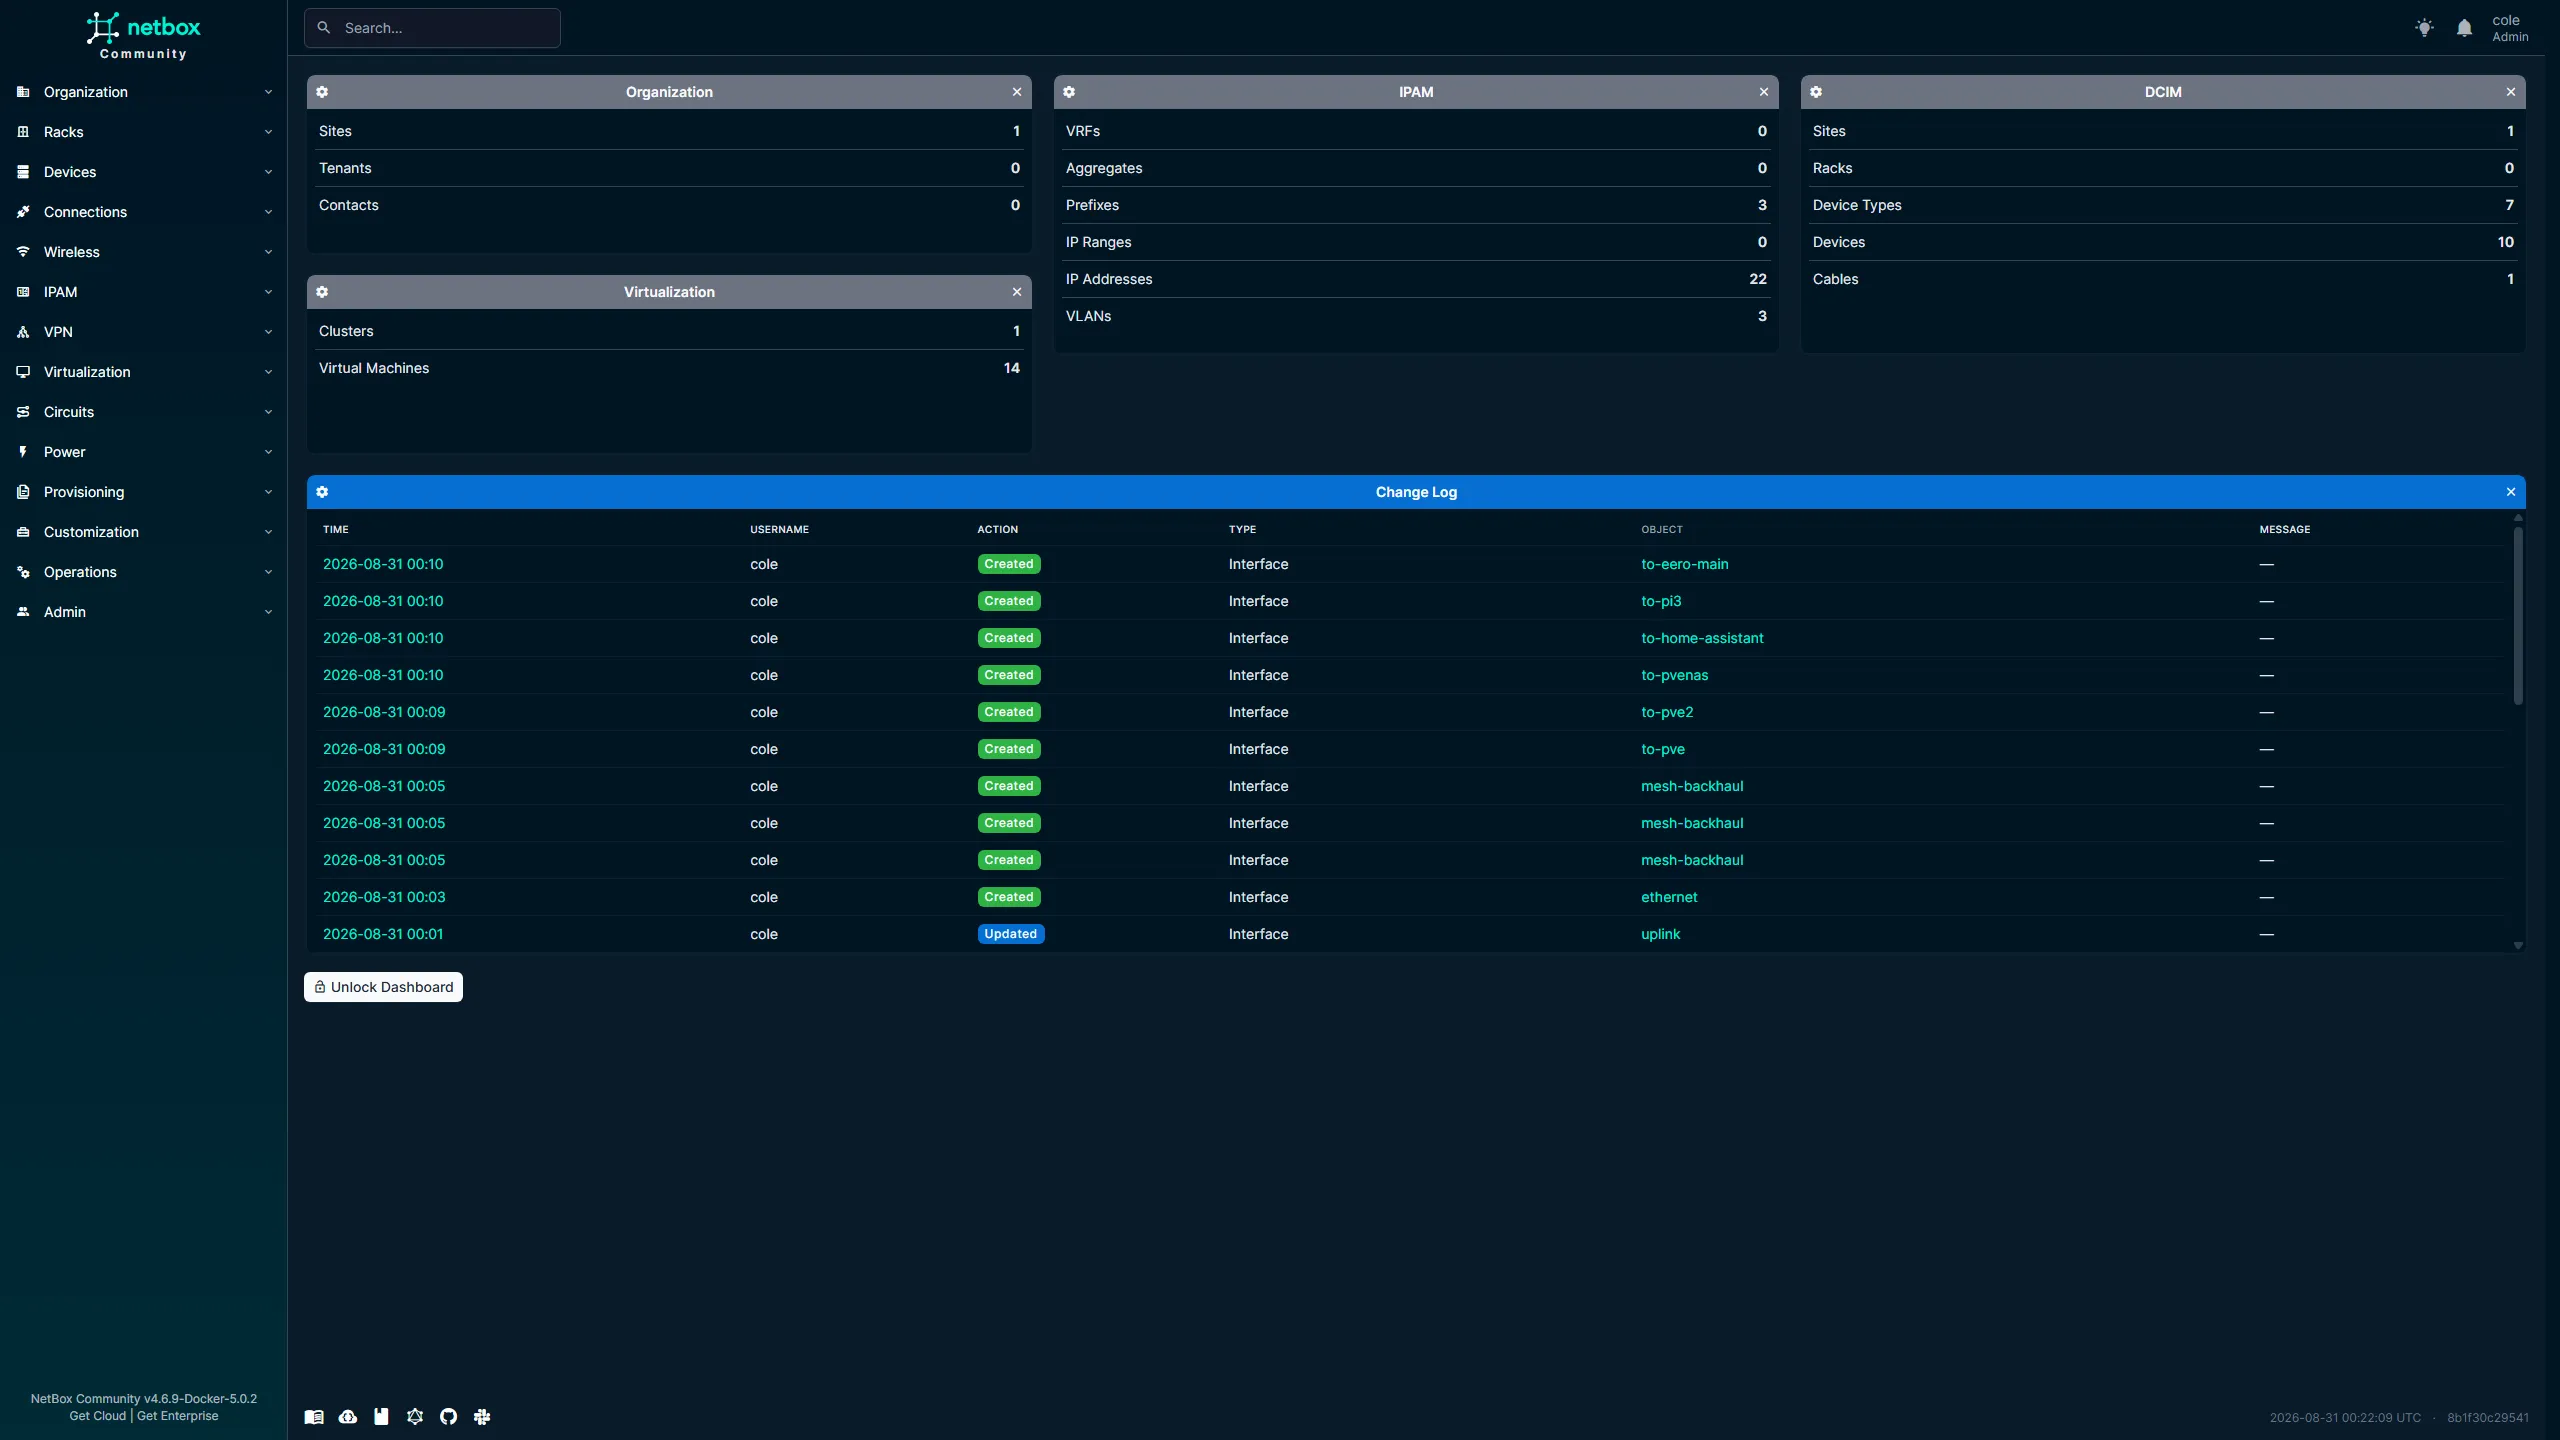Configure the Organization widget gear

(x=322, y=92)
